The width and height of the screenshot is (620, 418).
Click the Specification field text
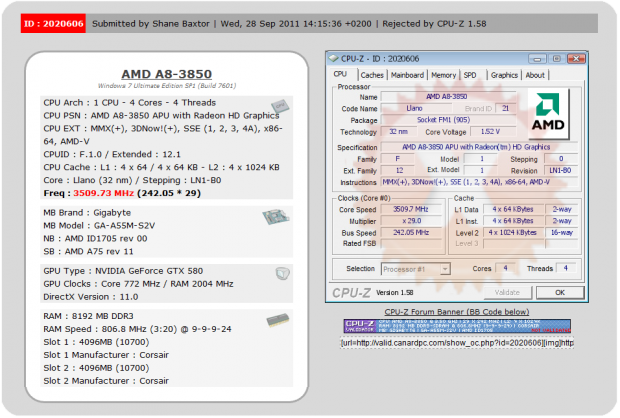tap(479, 147)
